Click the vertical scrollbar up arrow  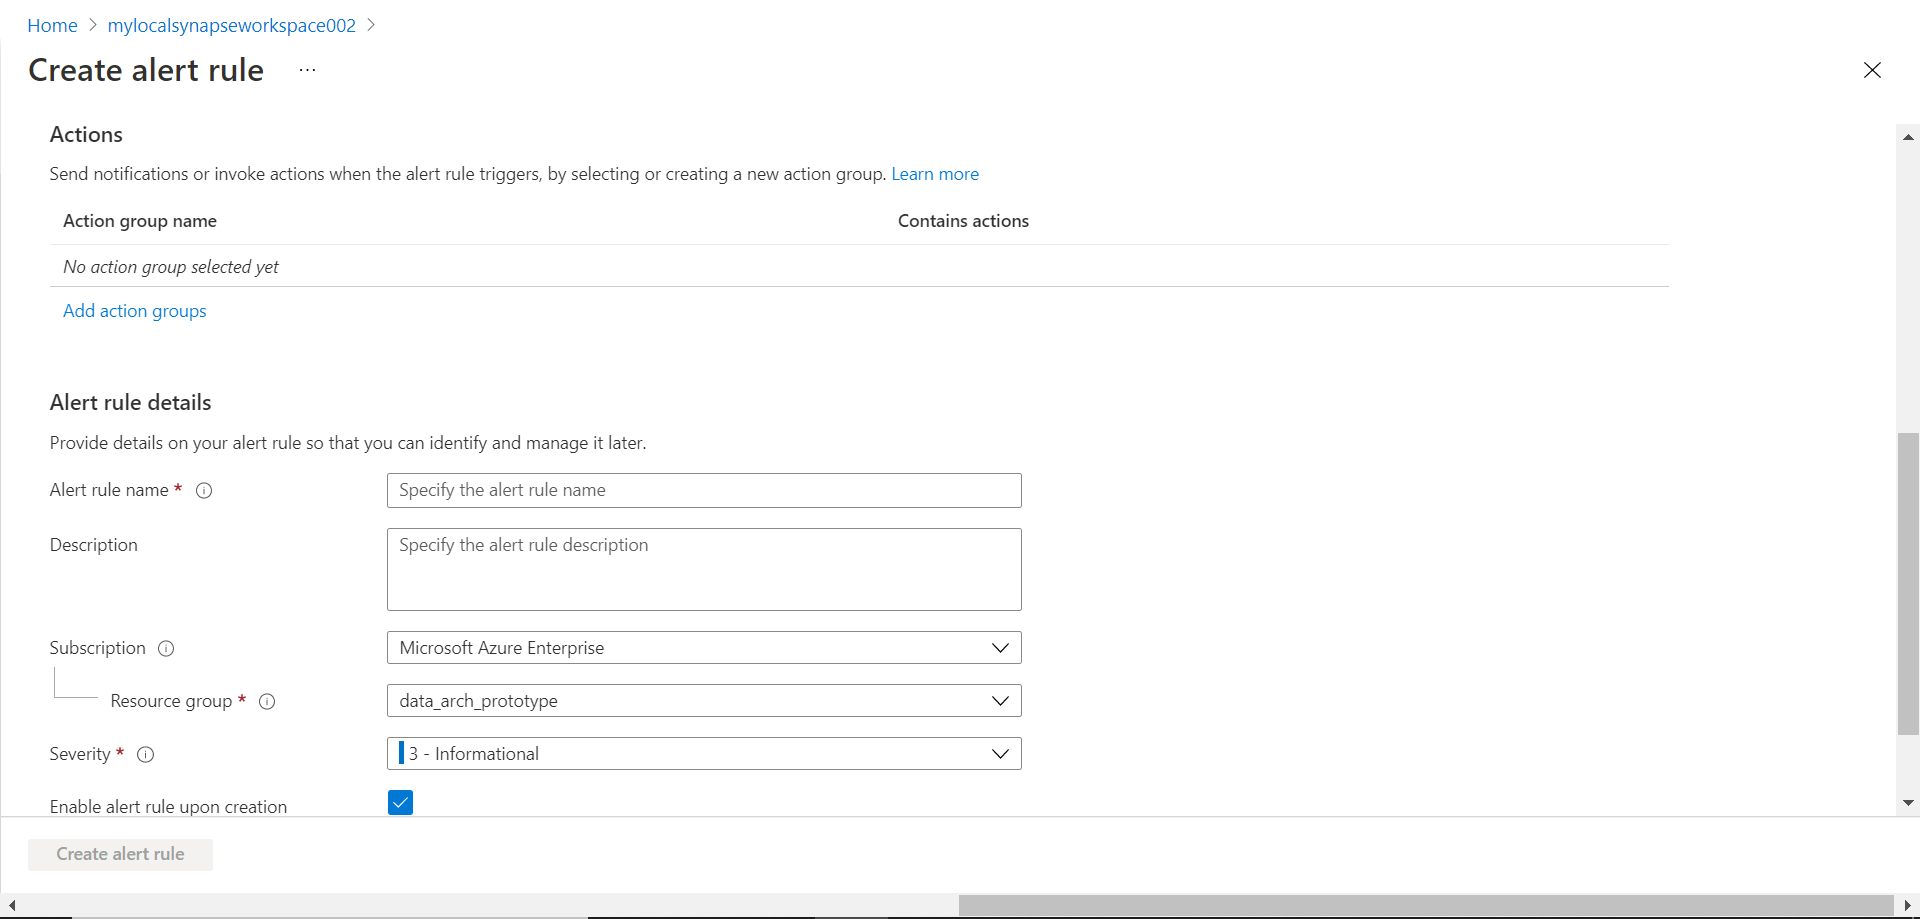(x=1908, y=137)
